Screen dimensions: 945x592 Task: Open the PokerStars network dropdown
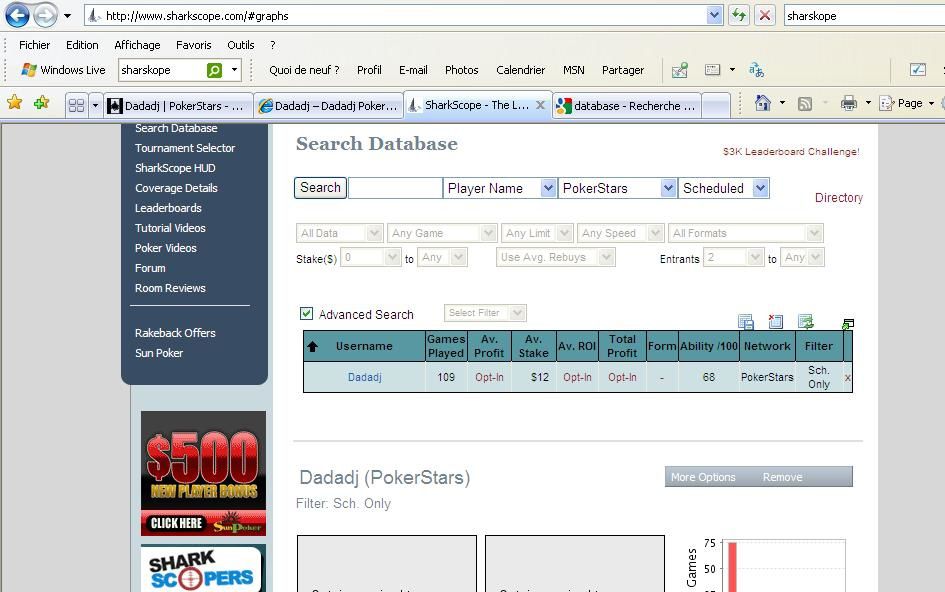(668, 188)
